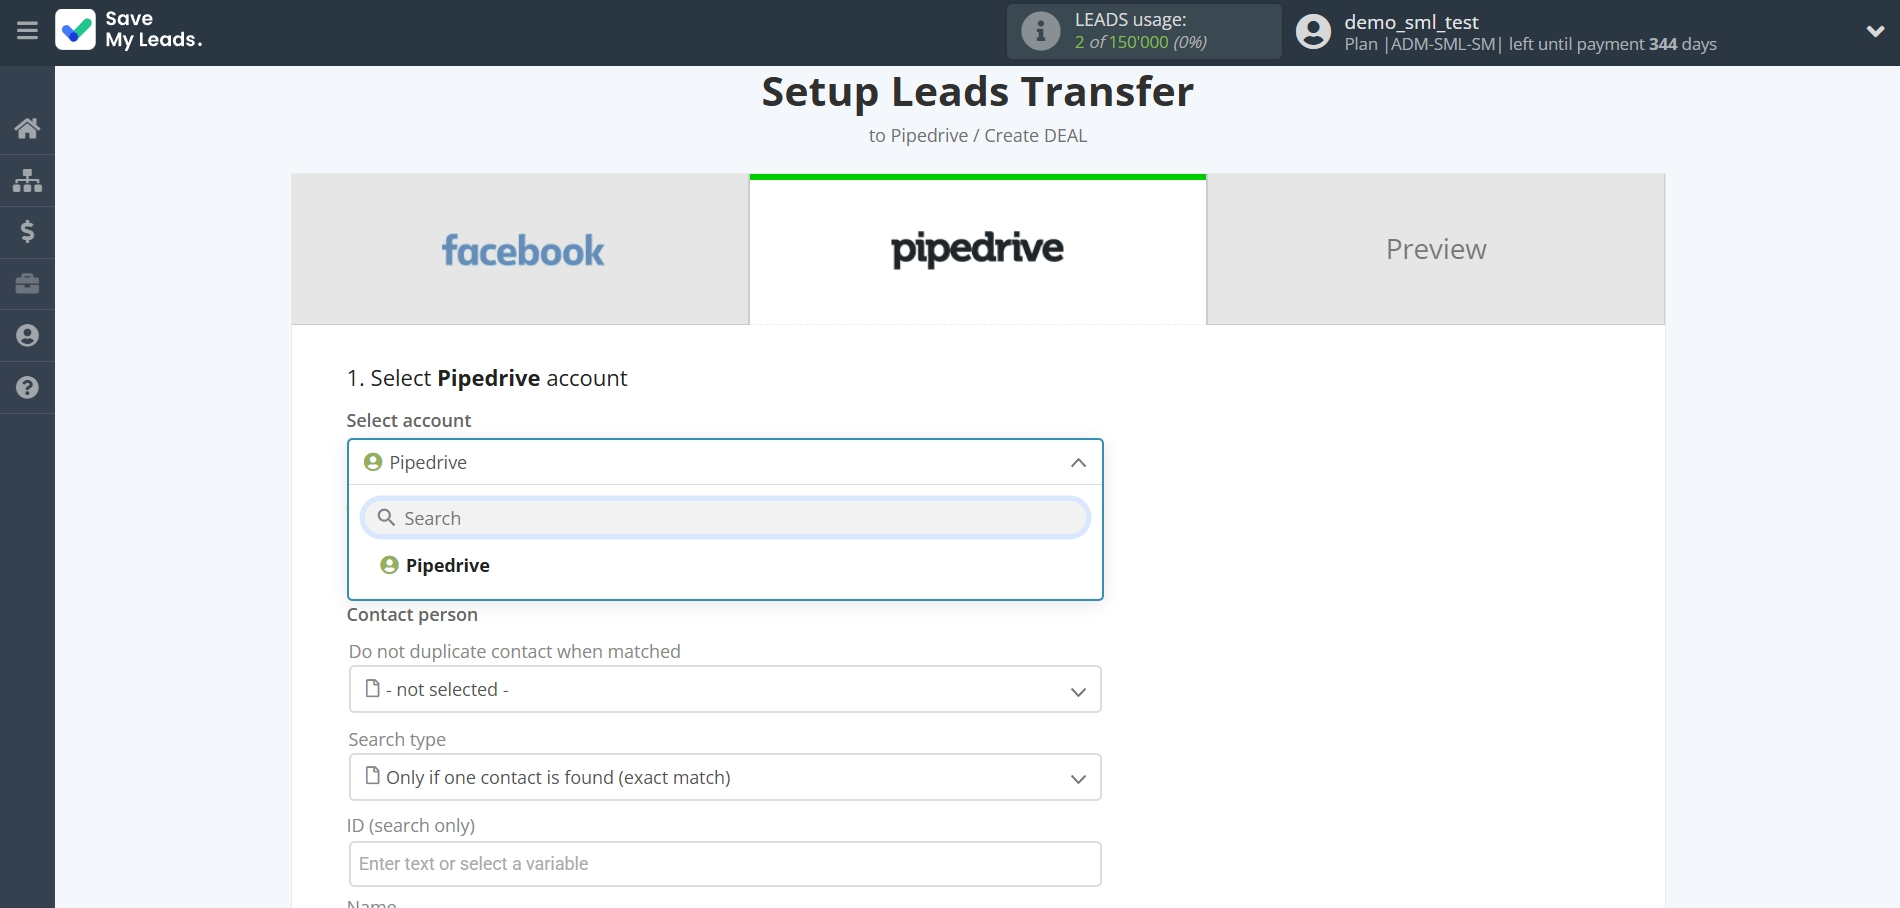Switch to the facebook tab

click(x=521, y=250)
